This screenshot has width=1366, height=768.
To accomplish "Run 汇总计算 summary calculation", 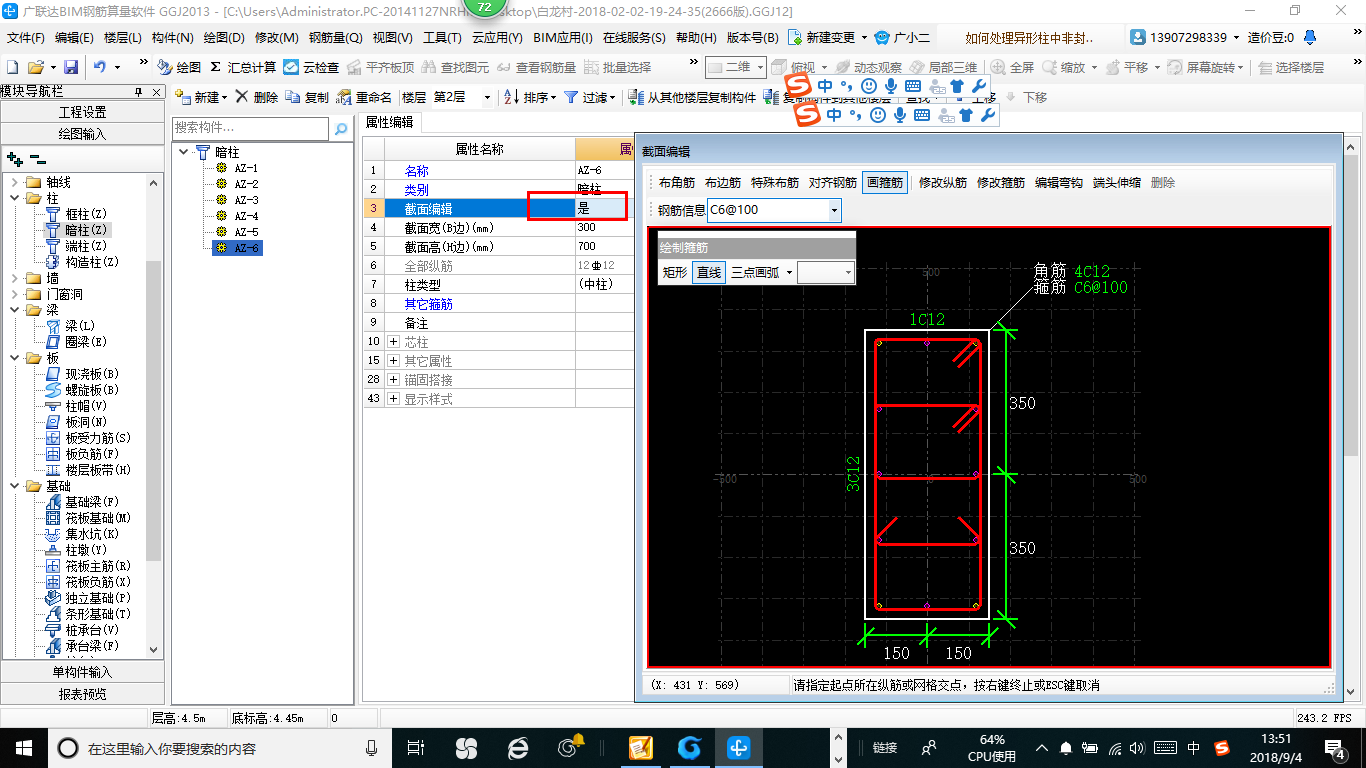I will [x=243, y=67].
